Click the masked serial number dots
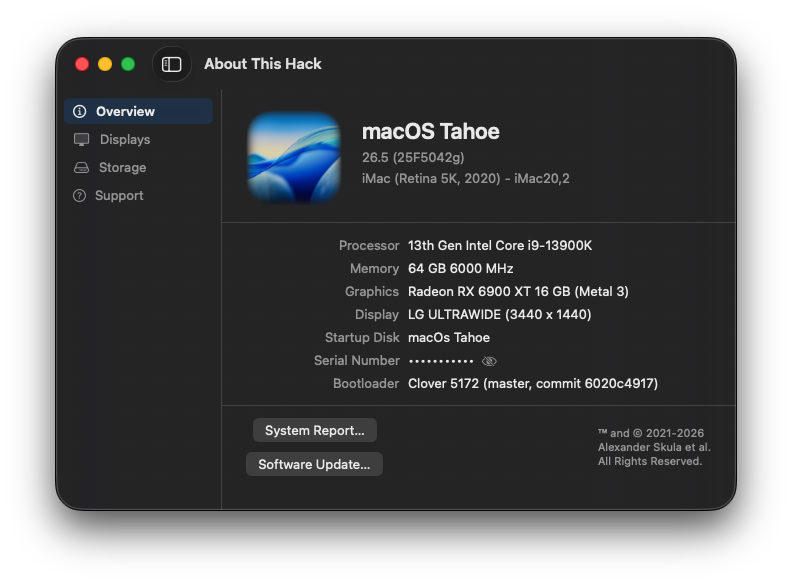The width and height of the screenshot is (792, 584). point(441,361)
